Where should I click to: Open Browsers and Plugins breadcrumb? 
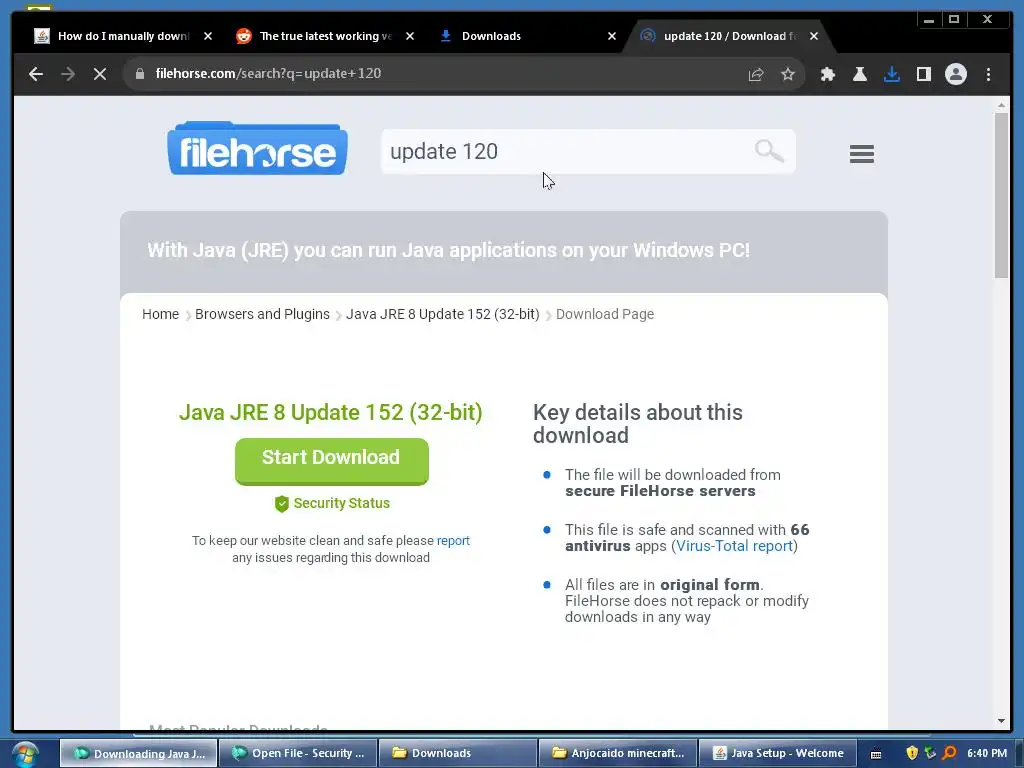[262, 314]
